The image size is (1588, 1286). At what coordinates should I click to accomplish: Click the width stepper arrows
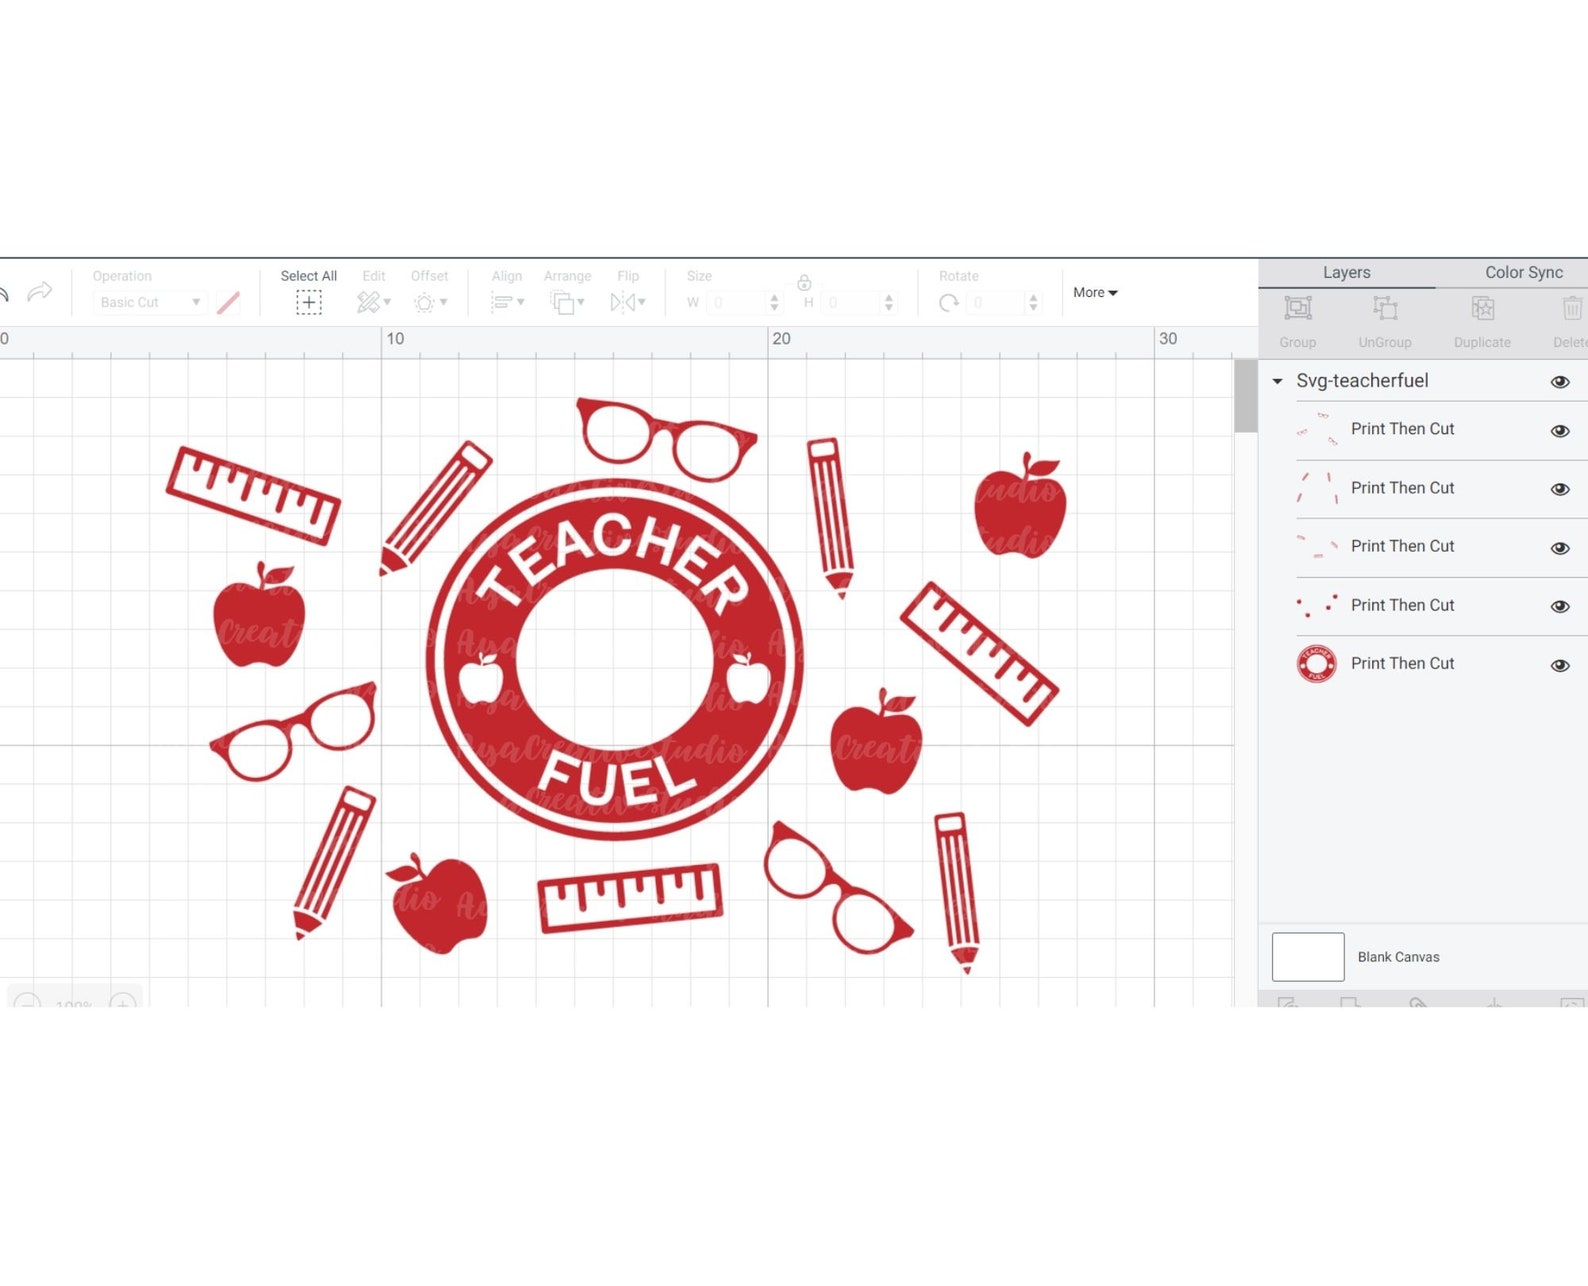pos(774,302)
